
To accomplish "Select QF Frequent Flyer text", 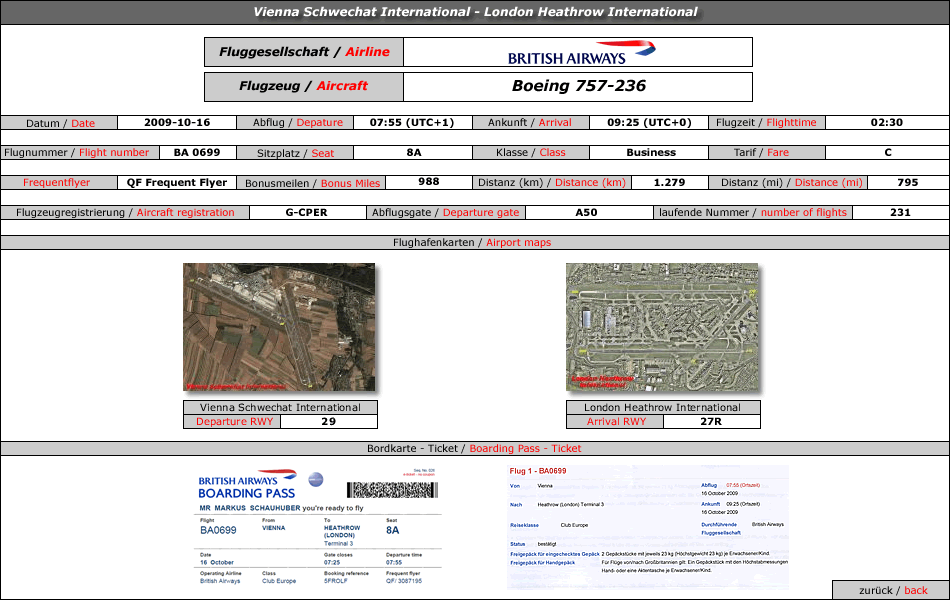I will 177,182.
